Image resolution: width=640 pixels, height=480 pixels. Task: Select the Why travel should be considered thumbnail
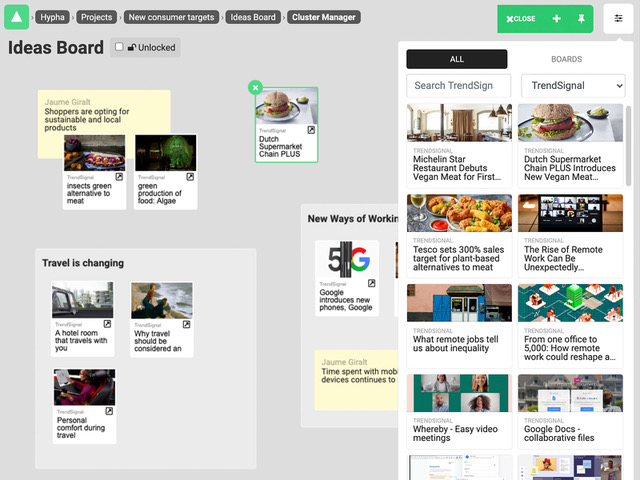pos(162,300)
